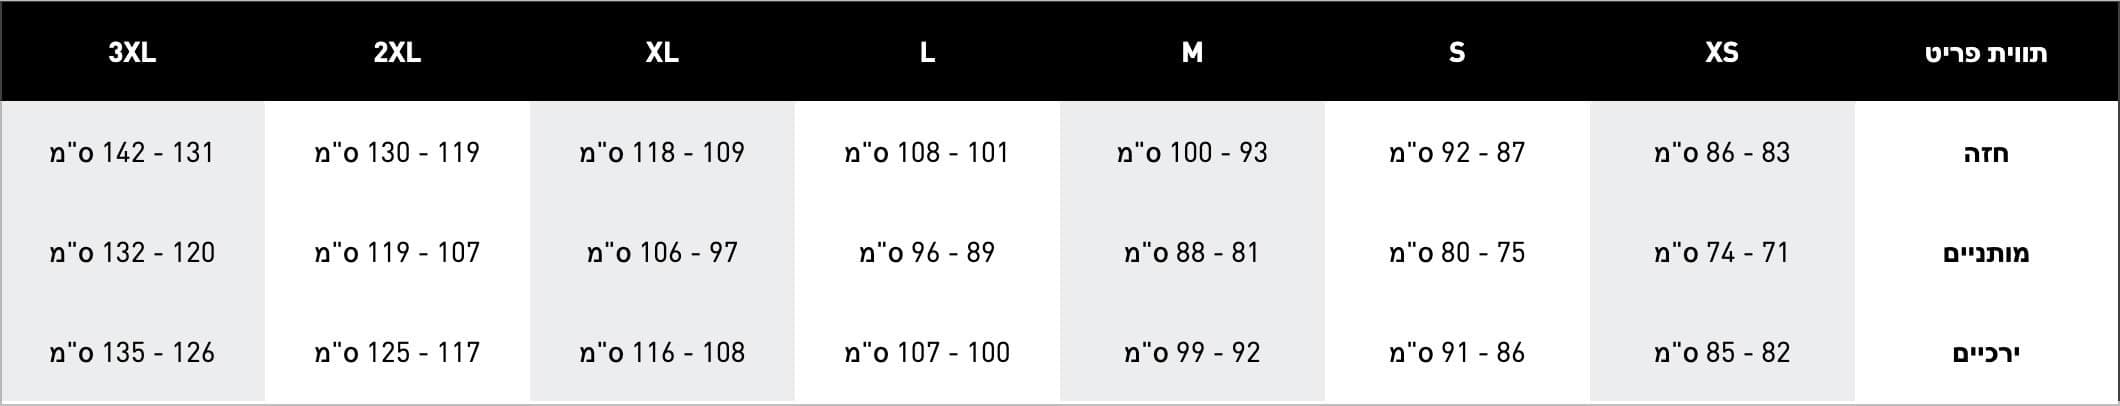Select the S size header cell

click(1456, 52)
